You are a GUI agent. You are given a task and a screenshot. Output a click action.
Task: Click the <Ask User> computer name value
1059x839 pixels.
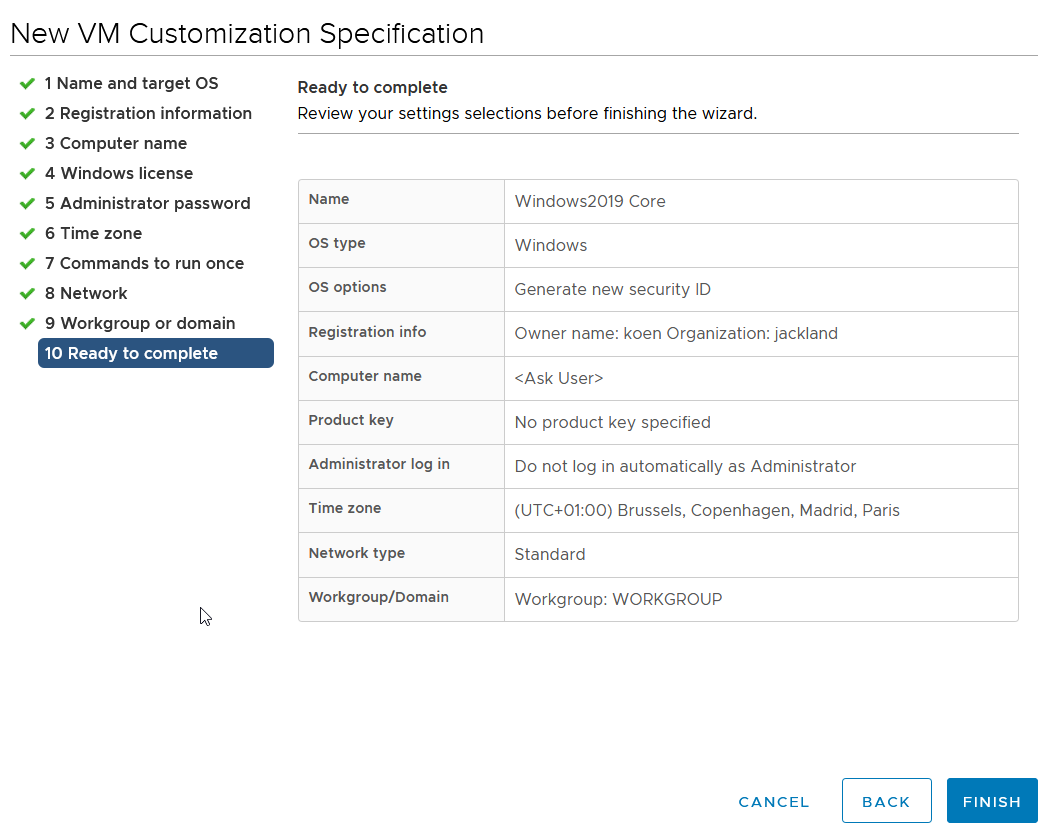tap(558, 378)
